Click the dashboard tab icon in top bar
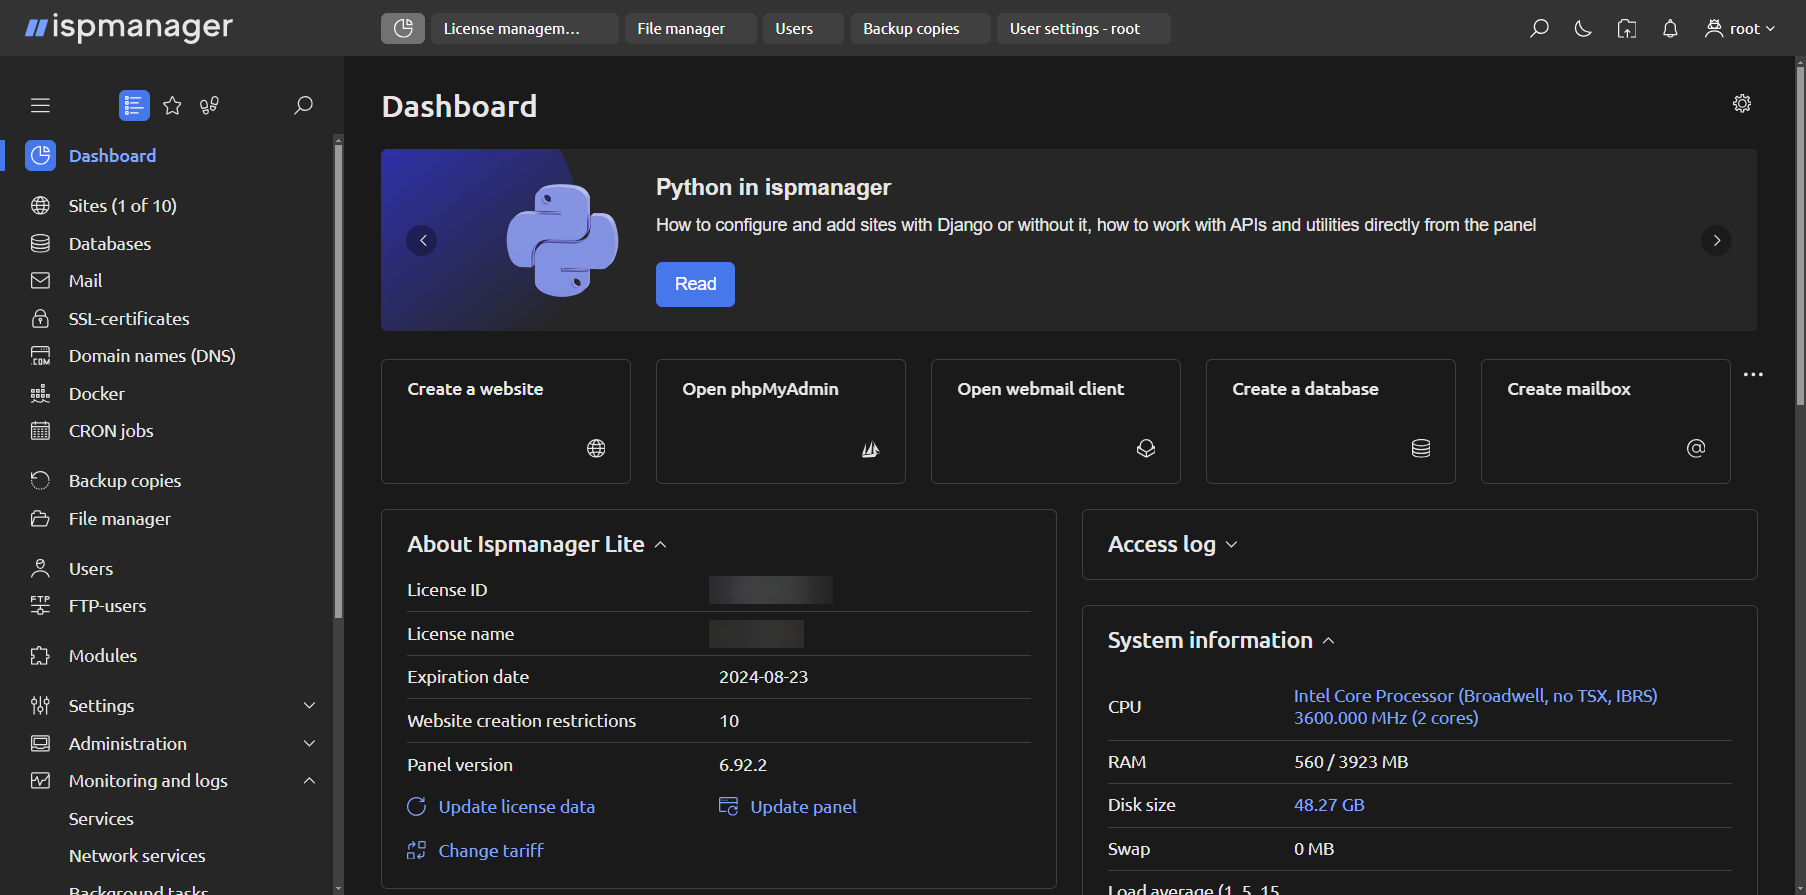Image resolution: width=1806 pixels, height=895 pixels. tap(403, 29)
